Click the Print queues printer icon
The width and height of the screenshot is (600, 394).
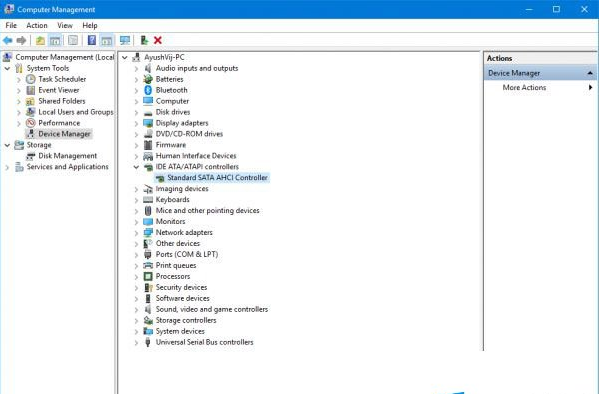pos(148,265)
